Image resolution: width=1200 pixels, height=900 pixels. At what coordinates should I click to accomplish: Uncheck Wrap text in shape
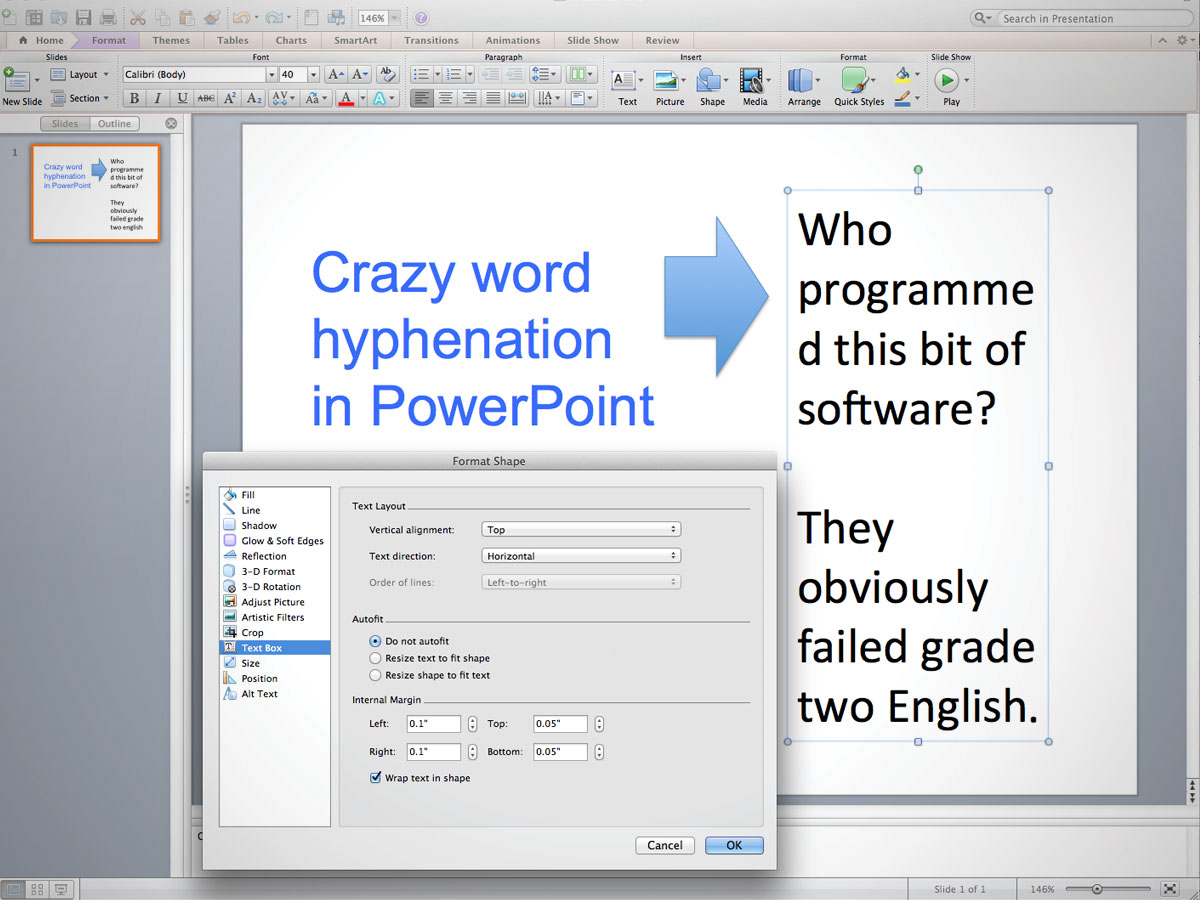click(376, 777)
